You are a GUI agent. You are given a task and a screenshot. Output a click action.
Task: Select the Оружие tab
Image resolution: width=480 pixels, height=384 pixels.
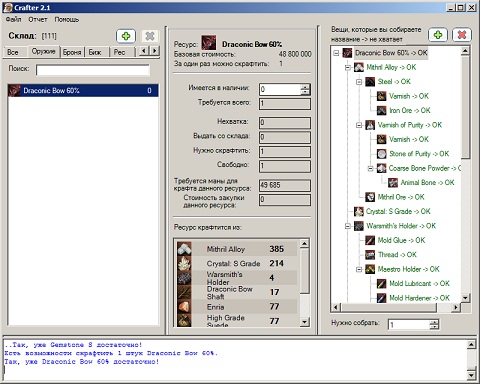(43, 51)
